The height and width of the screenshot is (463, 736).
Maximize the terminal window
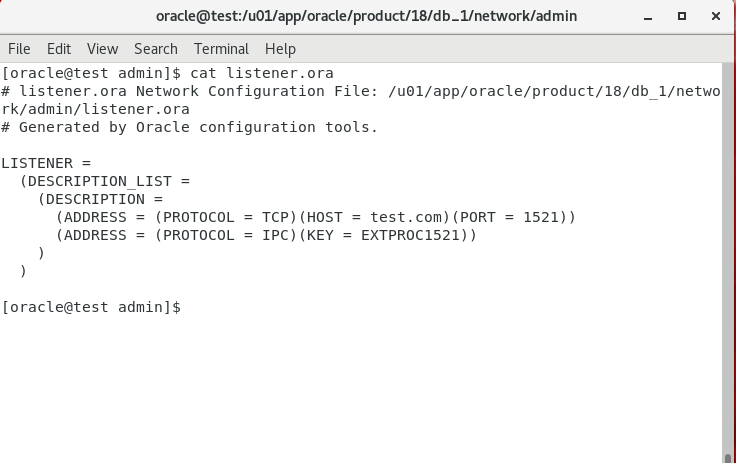tap(682, 16)
